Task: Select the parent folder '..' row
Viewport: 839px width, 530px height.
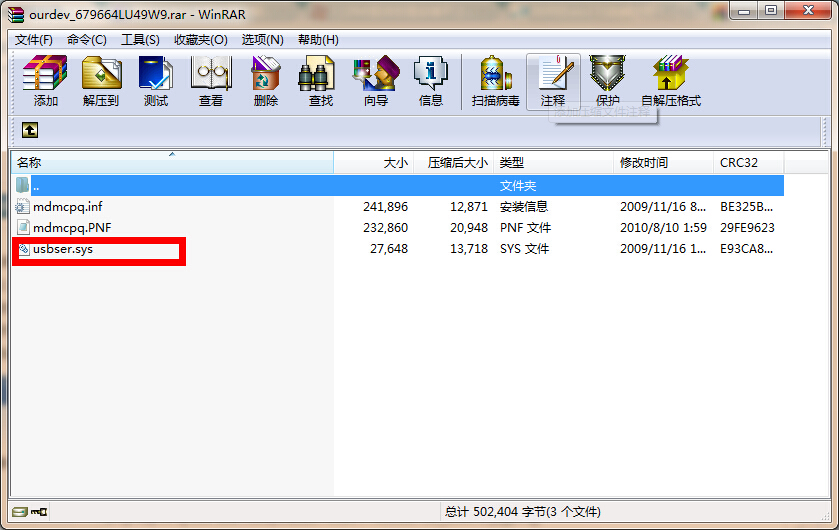Action: pos(398,186)
